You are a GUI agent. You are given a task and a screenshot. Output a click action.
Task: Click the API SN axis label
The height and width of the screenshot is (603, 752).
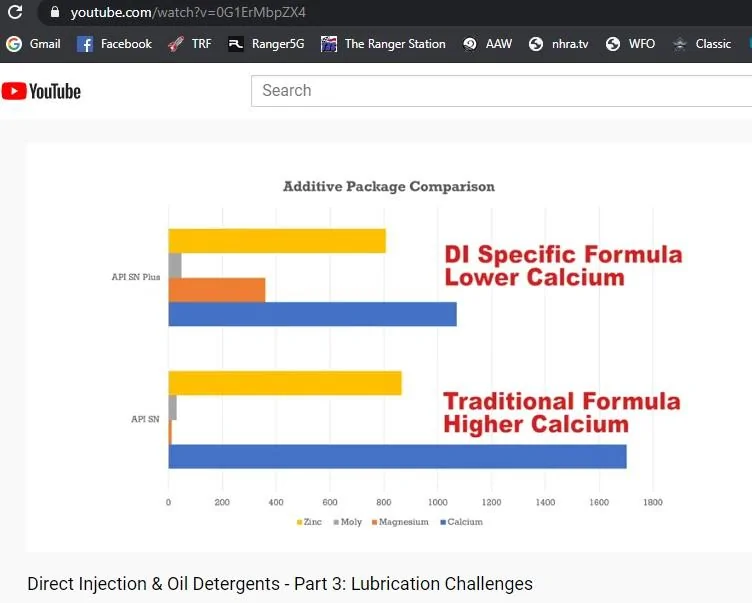(145, 419)
